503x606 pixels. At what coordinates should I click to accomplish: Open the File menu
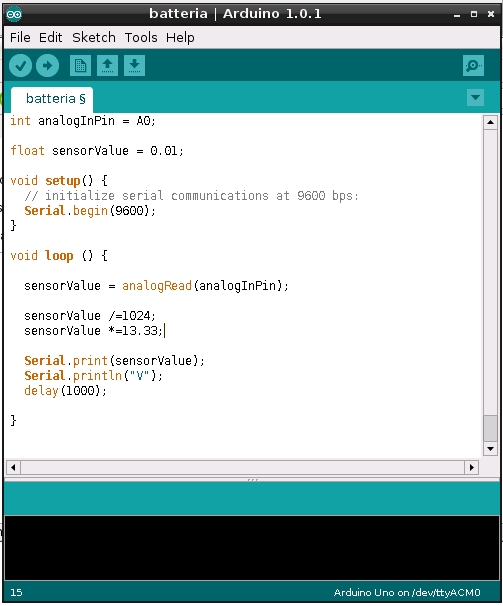tap(20, 37)
